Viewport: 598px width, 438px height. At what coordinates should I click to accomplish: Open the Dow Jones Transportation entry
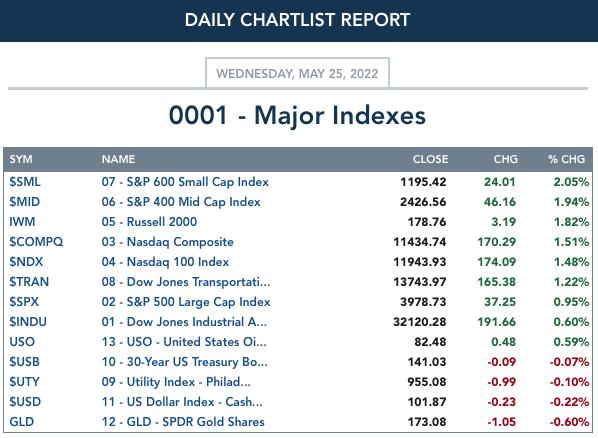tap(186, 282)
